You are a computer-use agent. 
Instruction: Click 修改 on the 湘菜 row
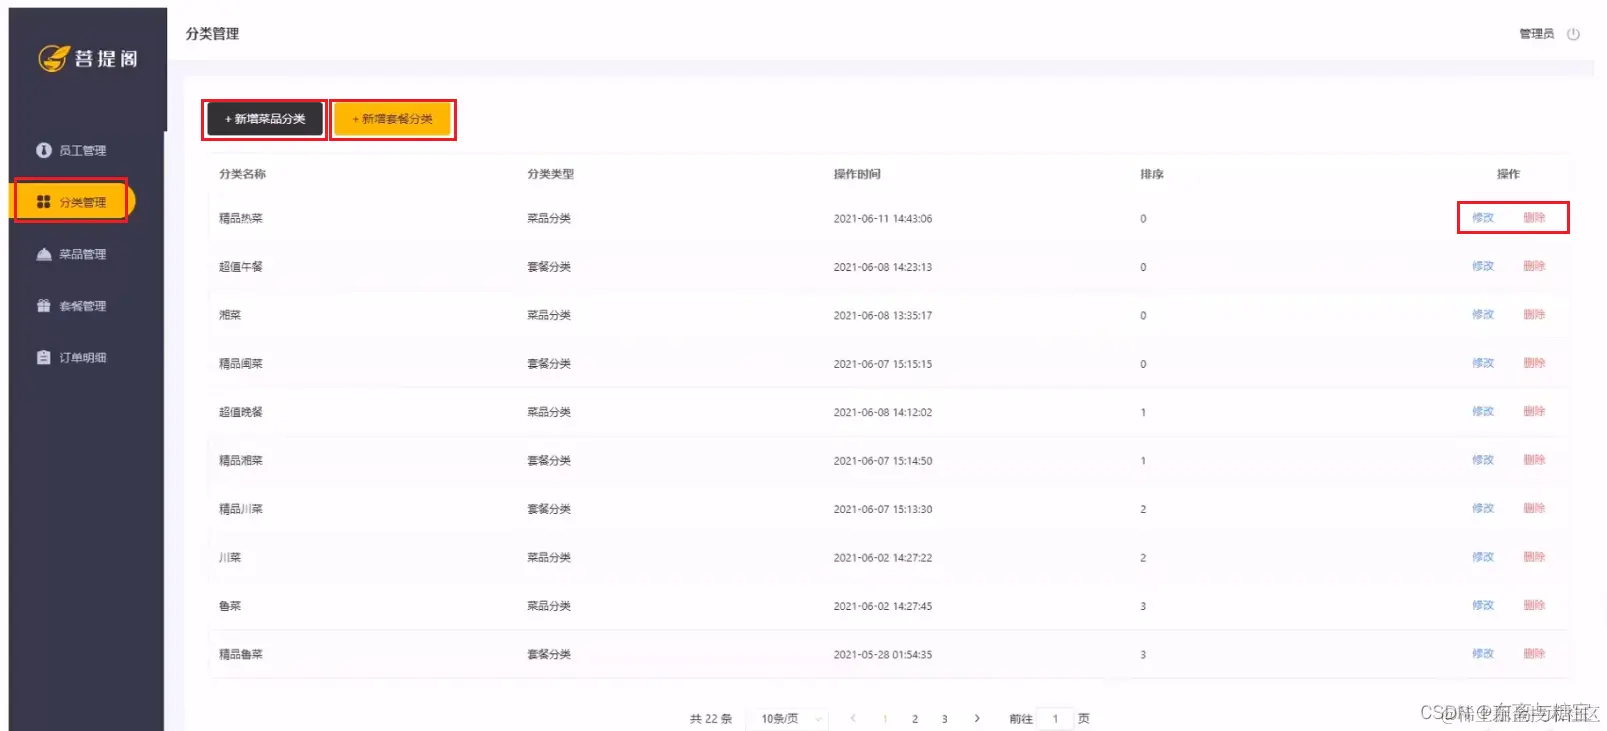(1483, 314)
